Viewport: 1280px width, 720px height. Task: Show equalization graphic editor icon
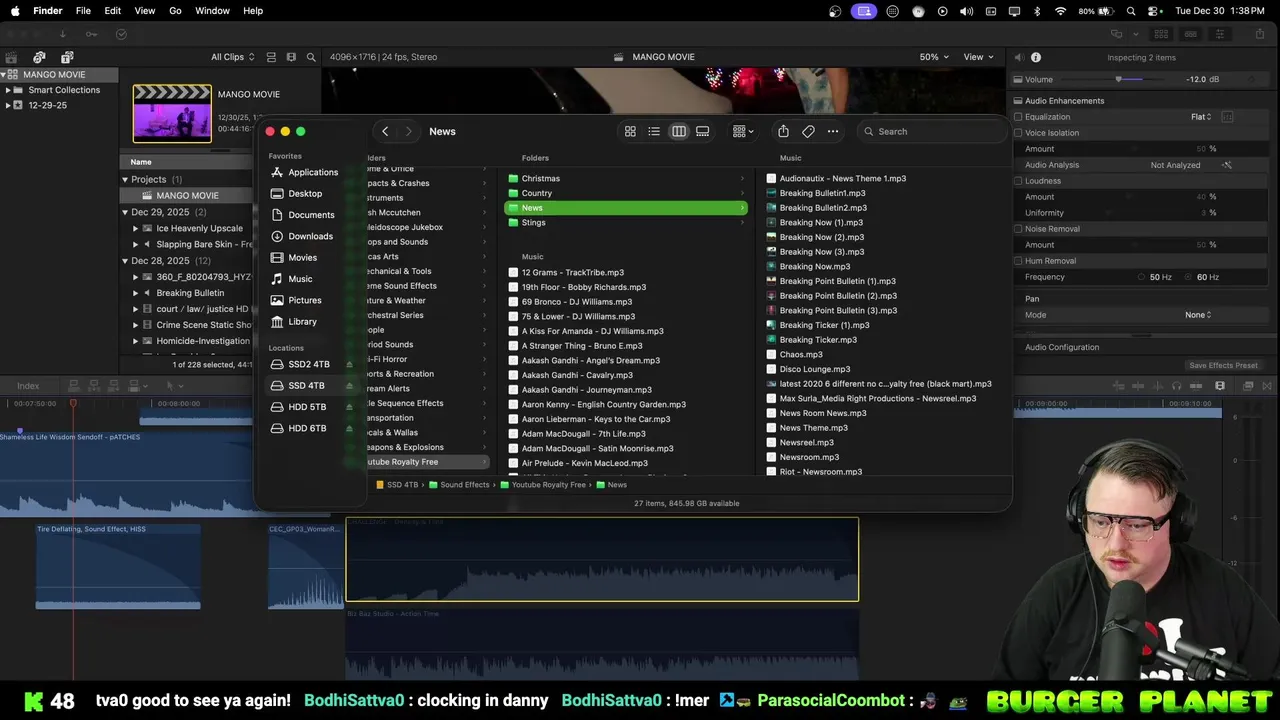(x=1227, y=117)
